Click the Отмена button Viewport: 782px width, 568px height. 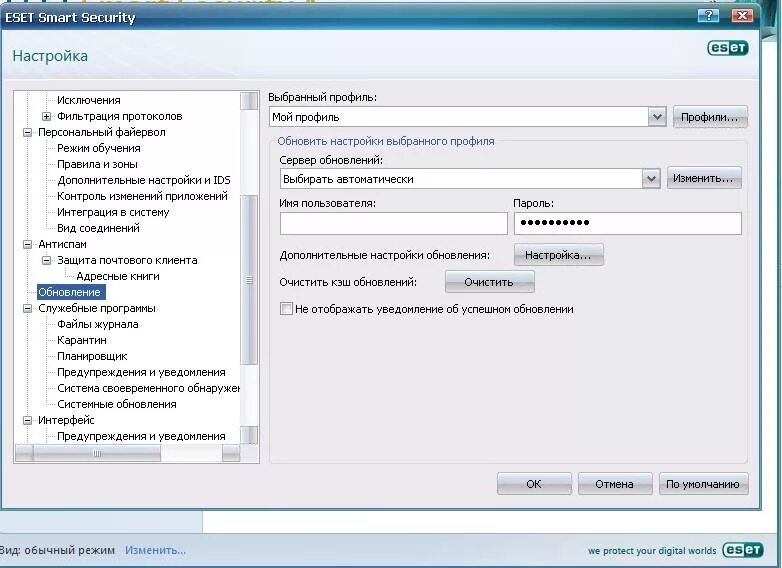tap(615, 484)
